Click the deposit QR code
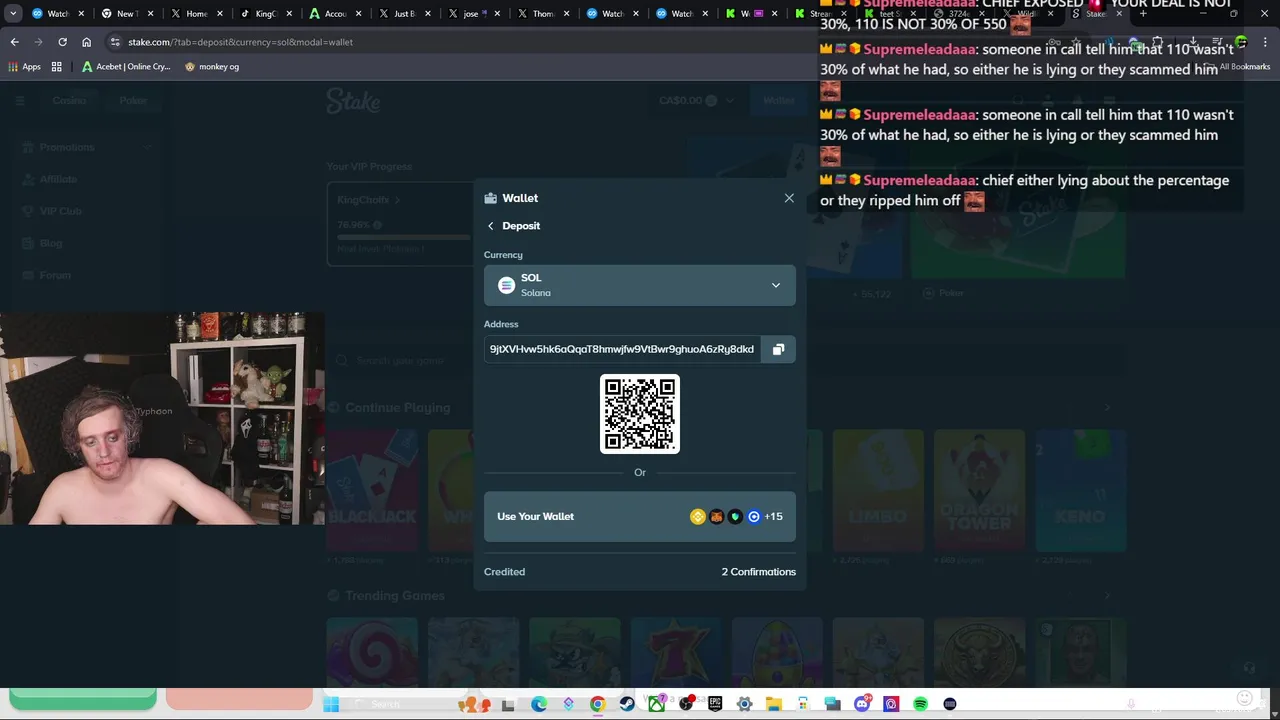 640,414
